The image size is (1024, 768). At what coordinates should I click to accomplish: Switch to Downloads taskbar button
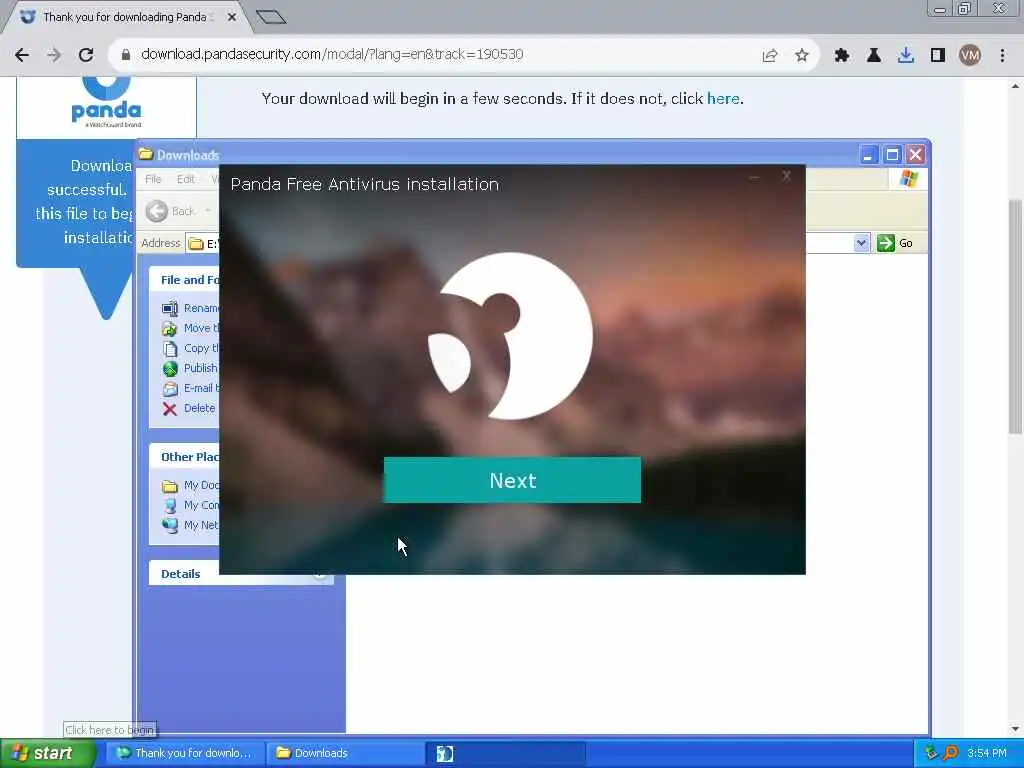coord(345,753)
